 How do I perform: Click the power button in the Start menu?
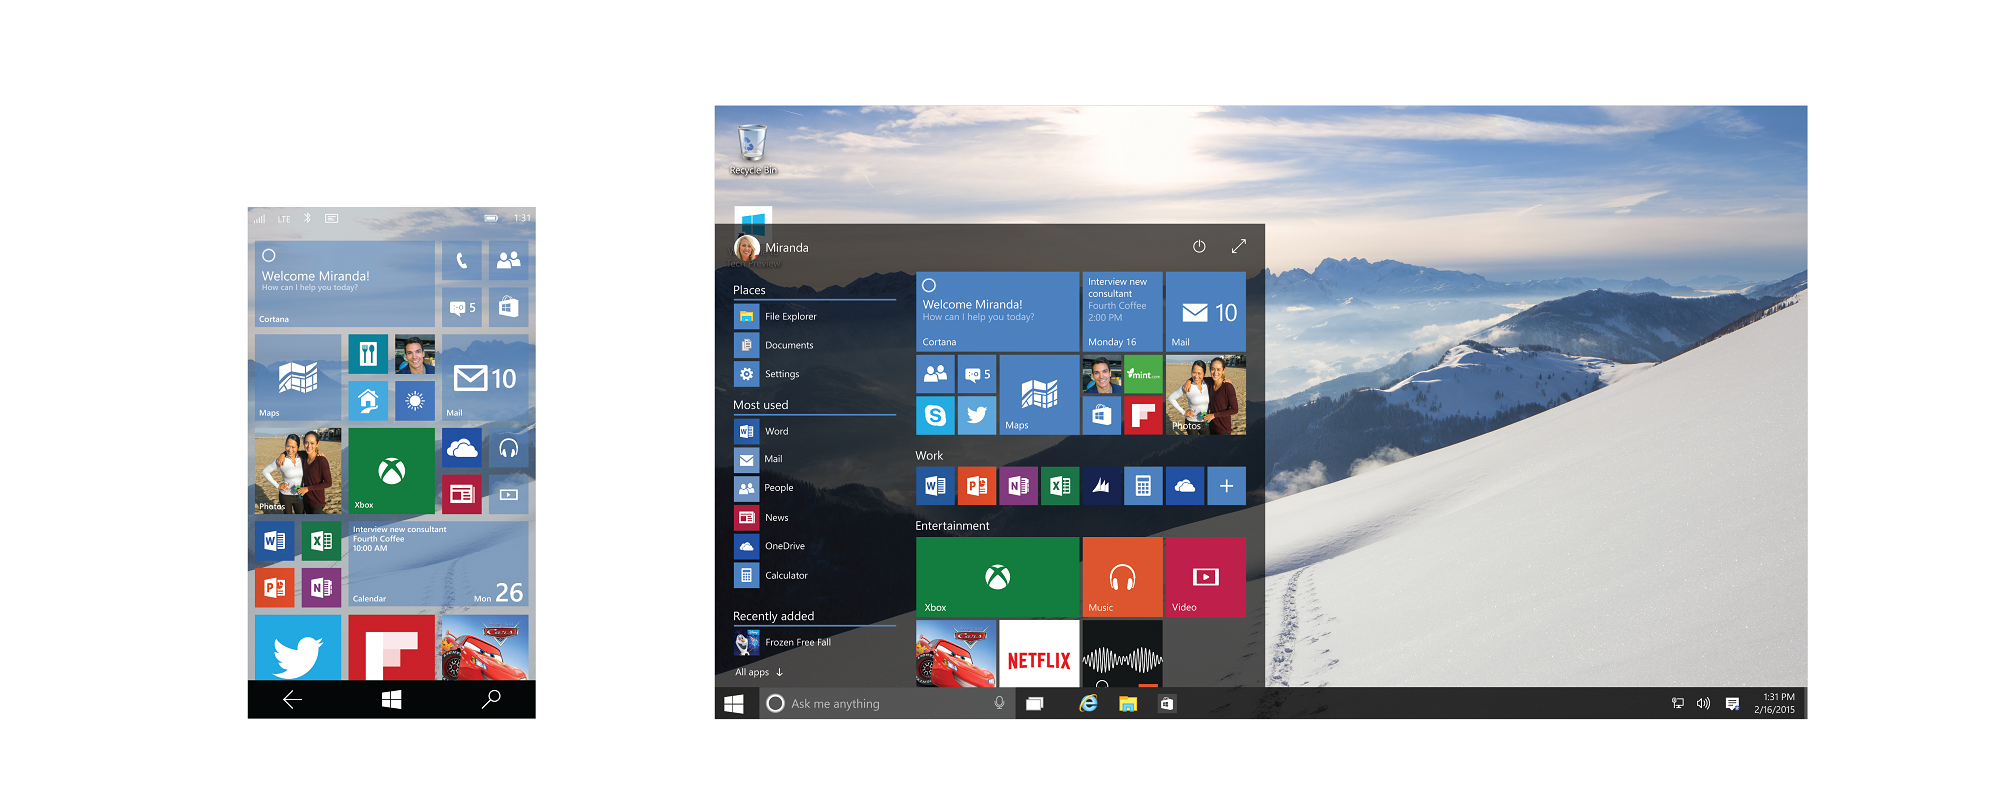[x=1199, y=247]
